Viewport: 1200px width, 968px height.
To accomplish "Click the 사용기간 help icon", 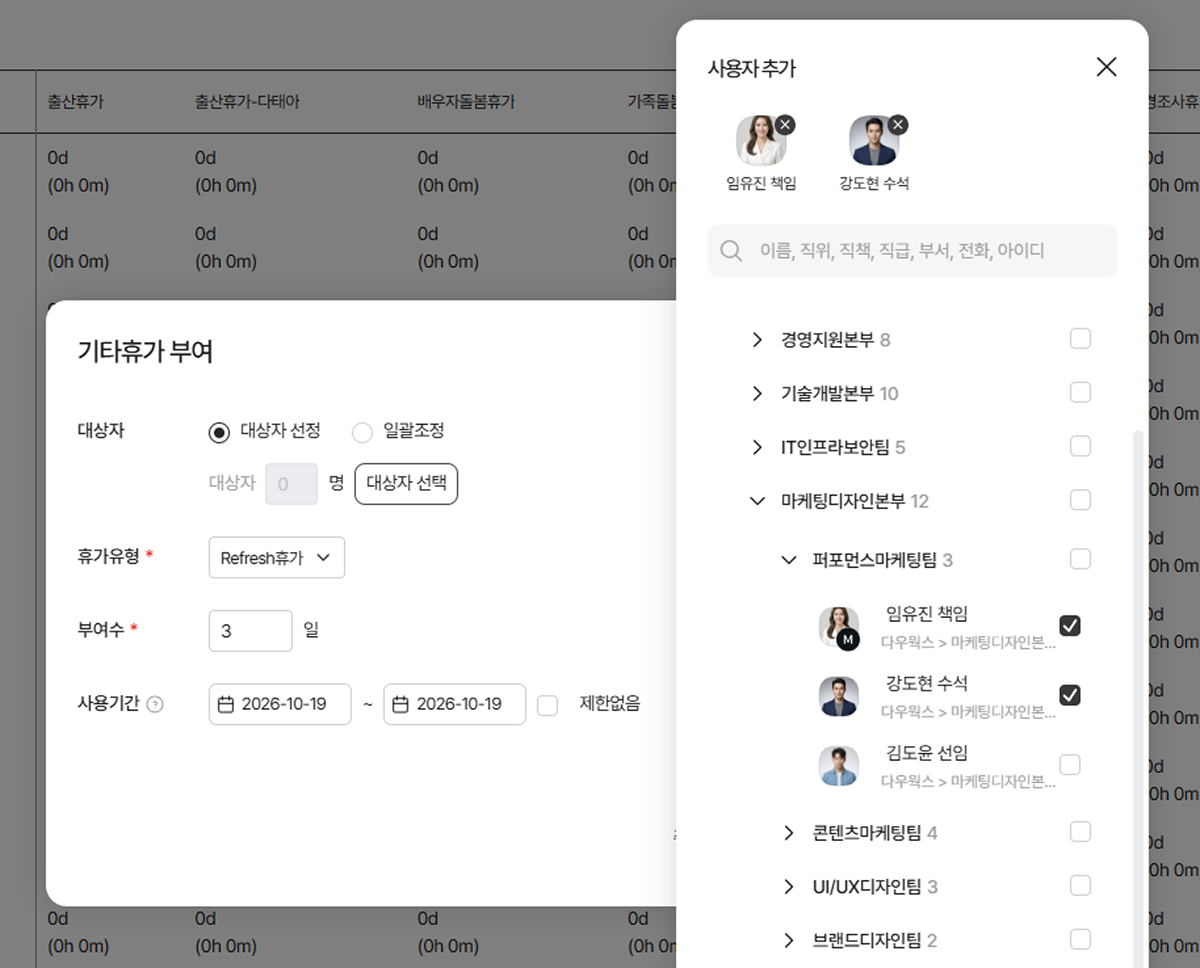I will coord(155,704).
